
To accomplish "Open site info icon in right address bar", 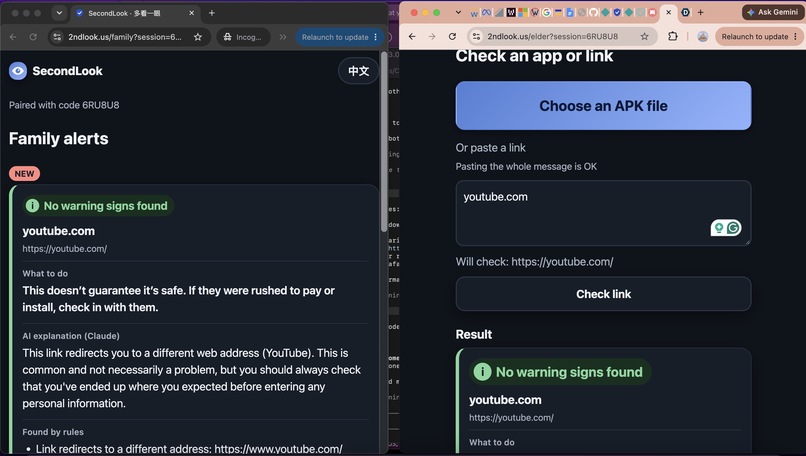I will point(477,37).
